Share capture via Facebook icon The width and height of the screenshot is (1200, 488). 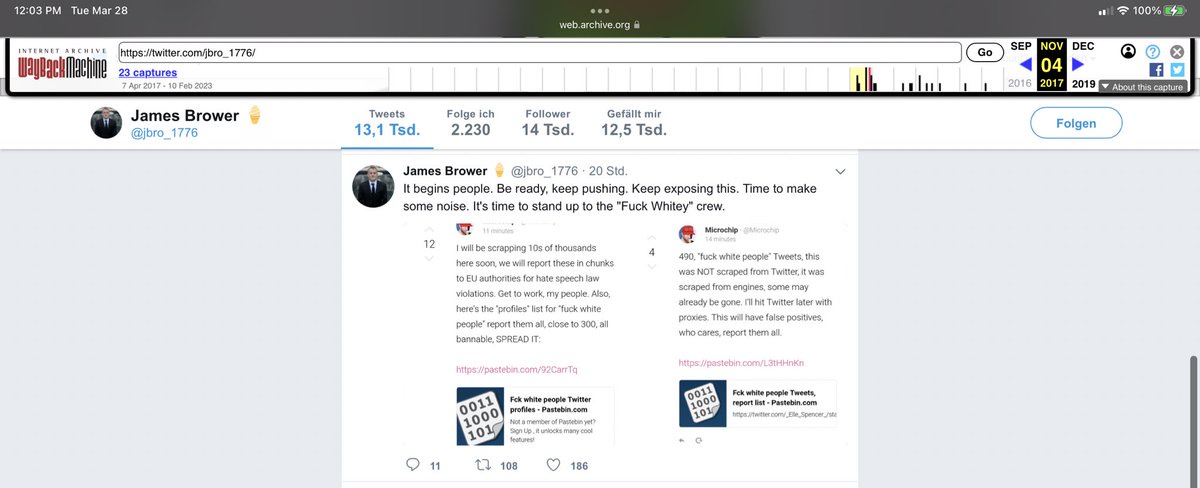point(1157,70)
